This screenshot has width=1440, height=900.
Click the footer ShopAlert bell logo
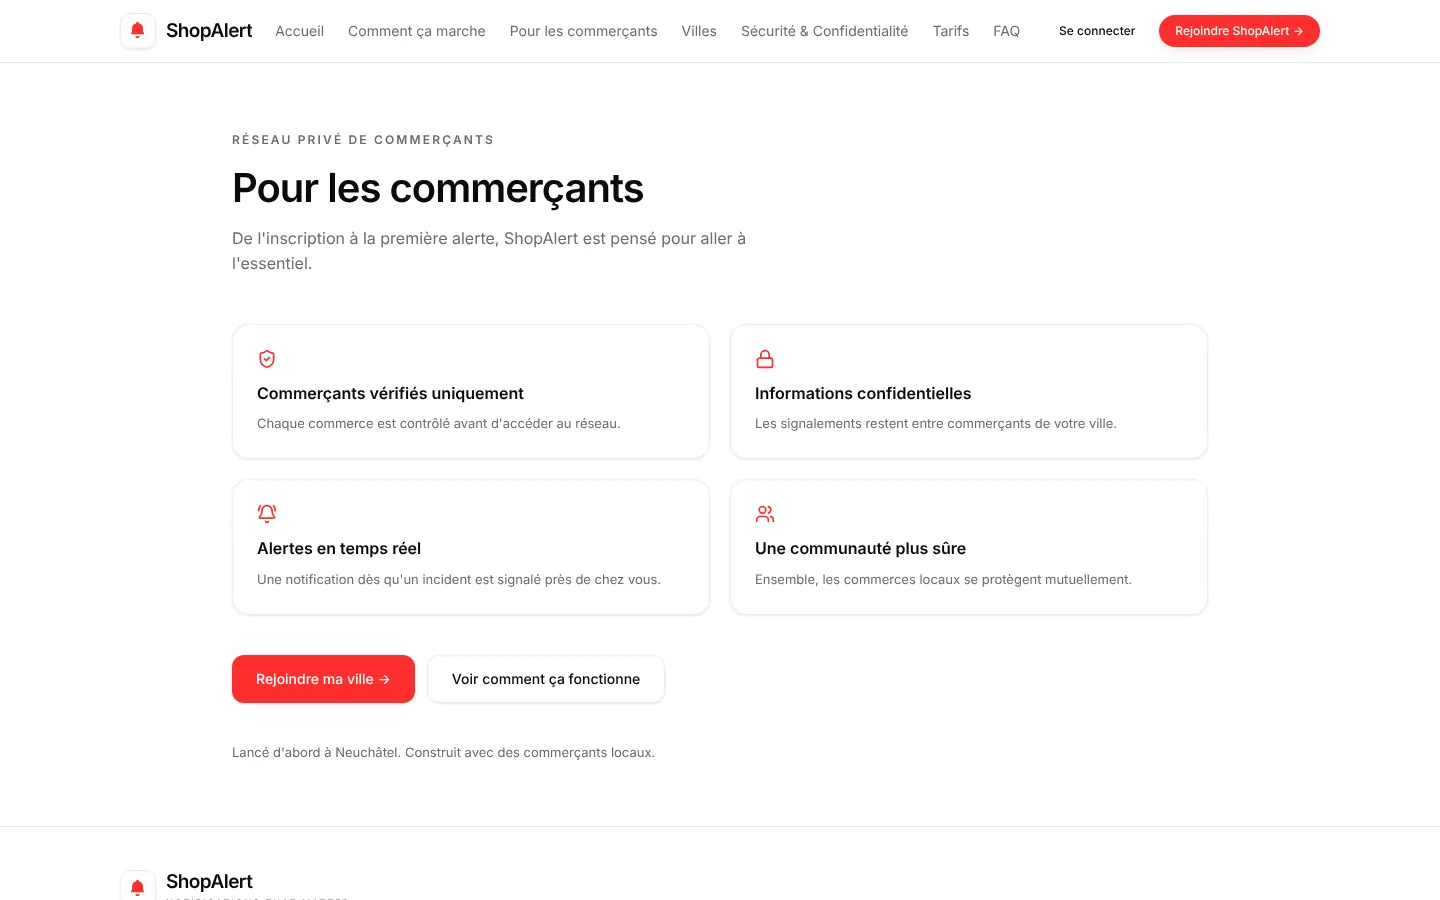click(138, 886)
